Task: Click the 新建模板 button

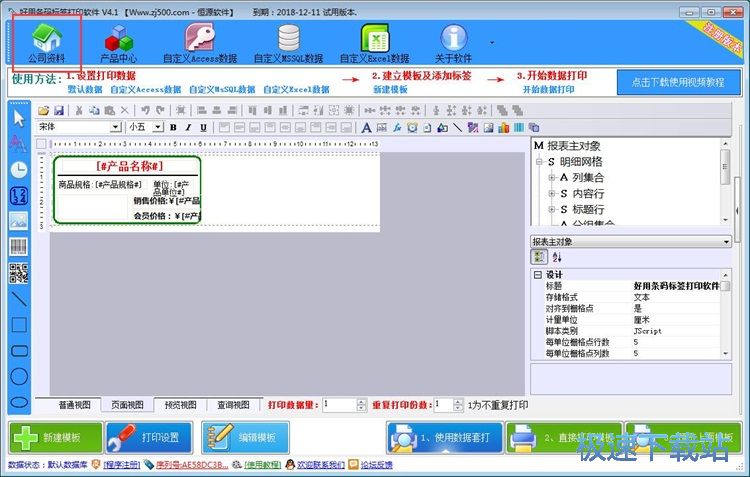Action: pos(55,437)
